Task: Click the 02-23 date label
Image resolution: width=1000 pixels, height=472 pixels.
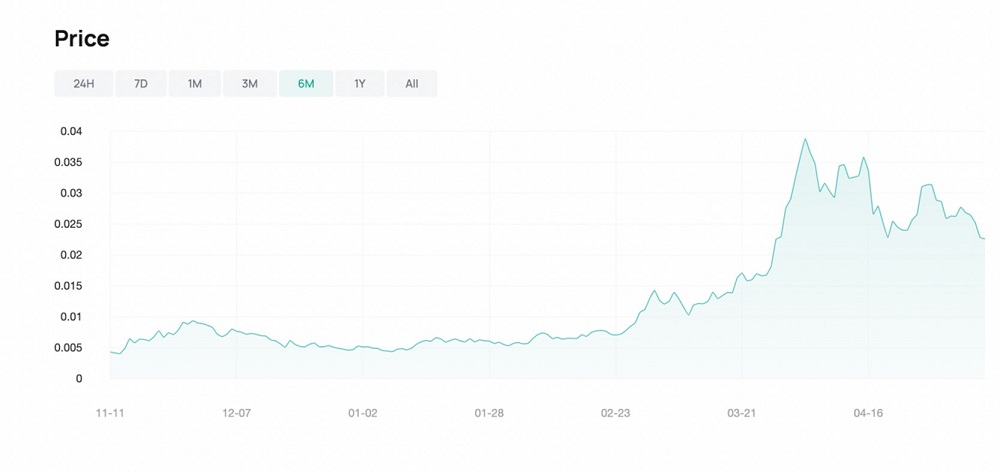Action: point(615,412)
